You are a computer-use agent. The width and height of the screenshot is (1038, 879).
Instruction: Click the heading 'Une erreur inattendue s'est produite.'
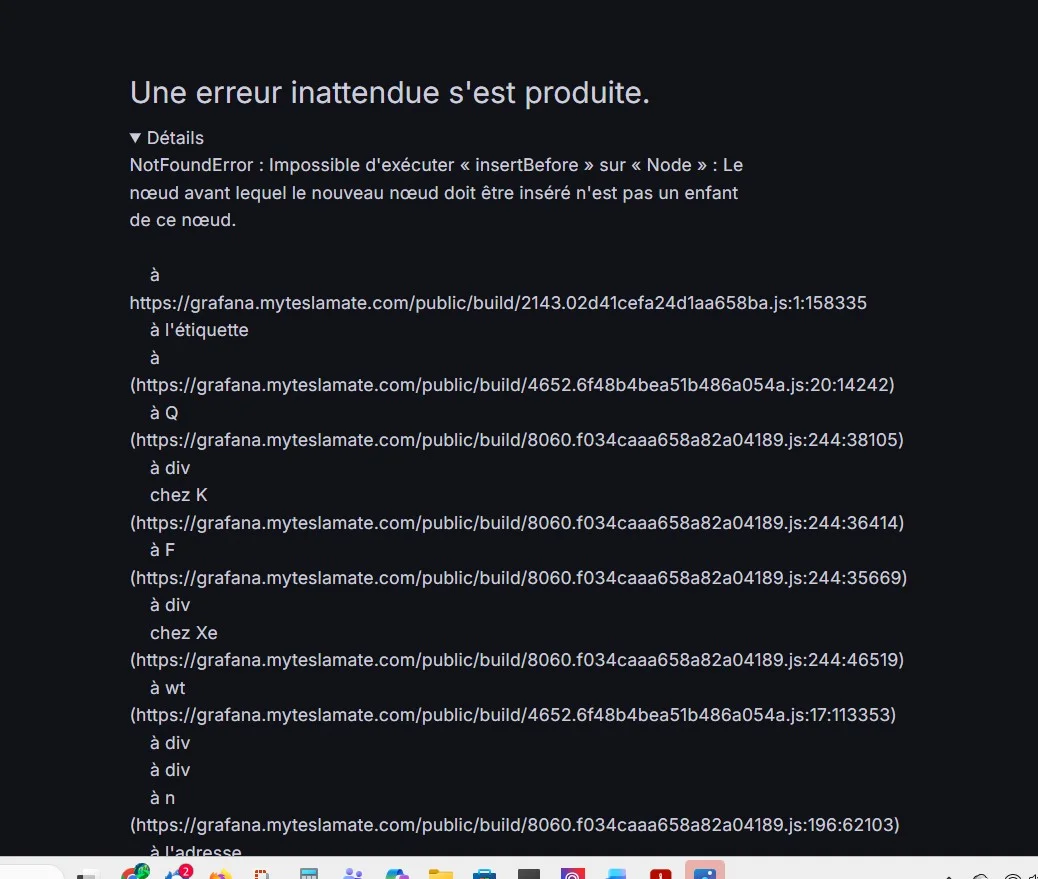(x=390, y=93)
